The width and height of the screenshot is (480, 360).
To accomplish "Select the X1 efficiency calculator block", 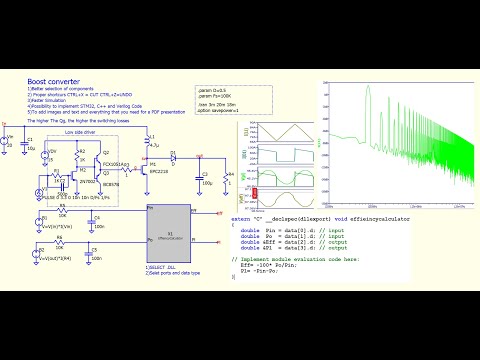I will (169, 233).
